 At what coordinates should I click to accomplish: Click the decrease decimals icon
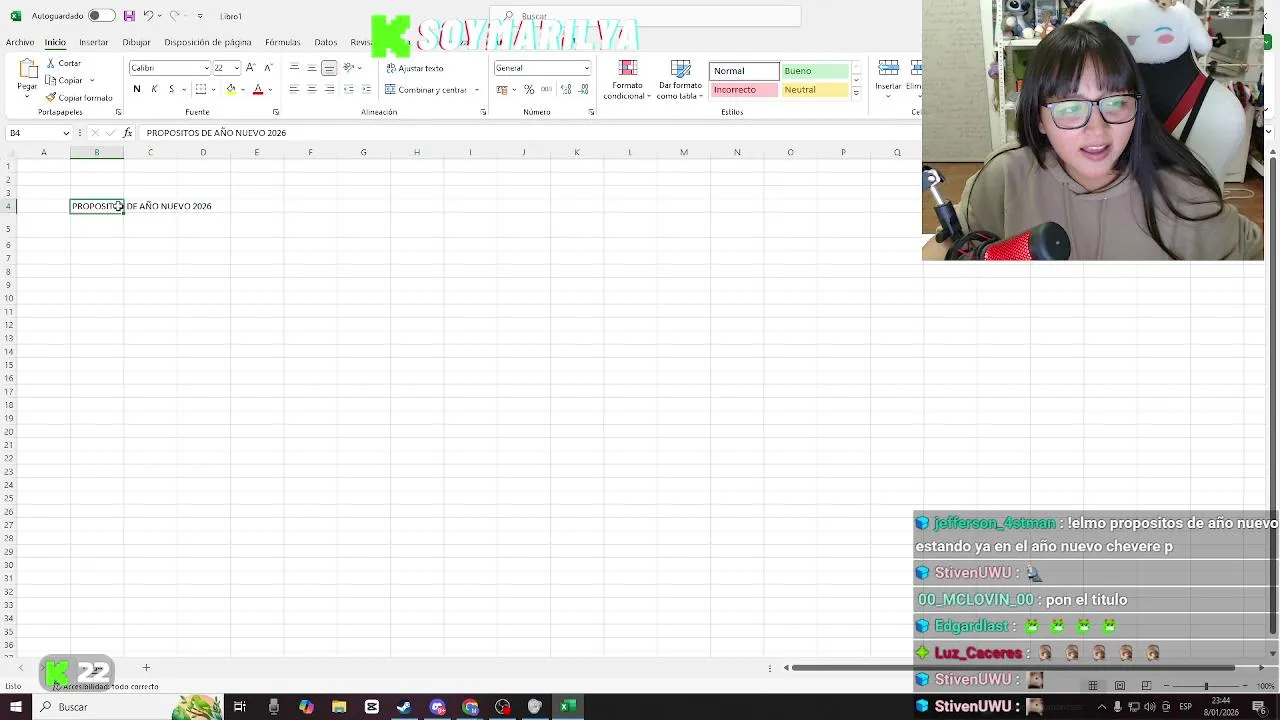pos(583,89)
